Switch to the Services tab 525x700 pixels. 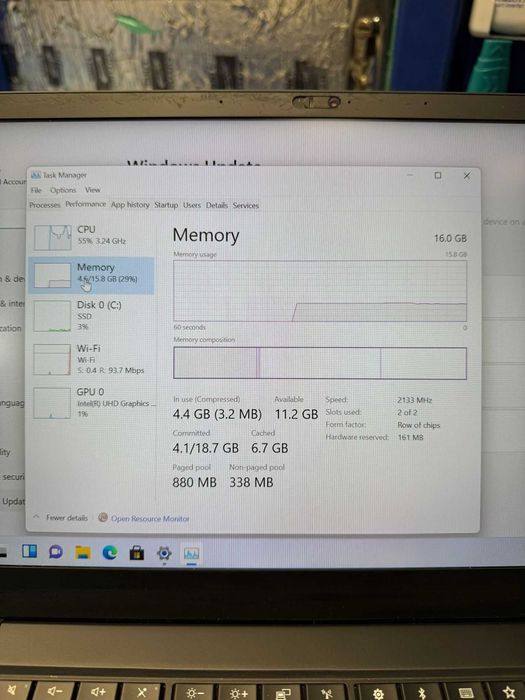(x=246, y=205)
